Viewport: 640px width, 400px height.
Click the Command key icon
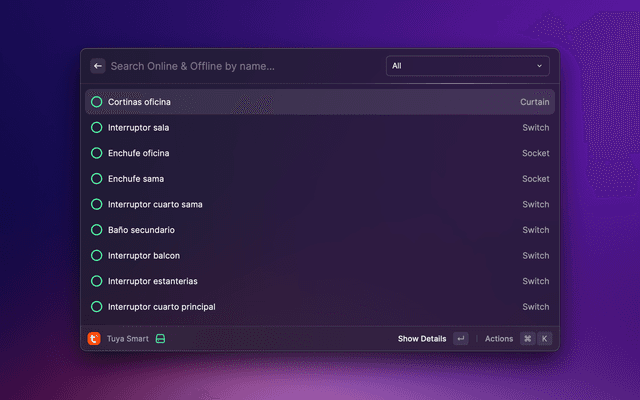click(527, 339)
